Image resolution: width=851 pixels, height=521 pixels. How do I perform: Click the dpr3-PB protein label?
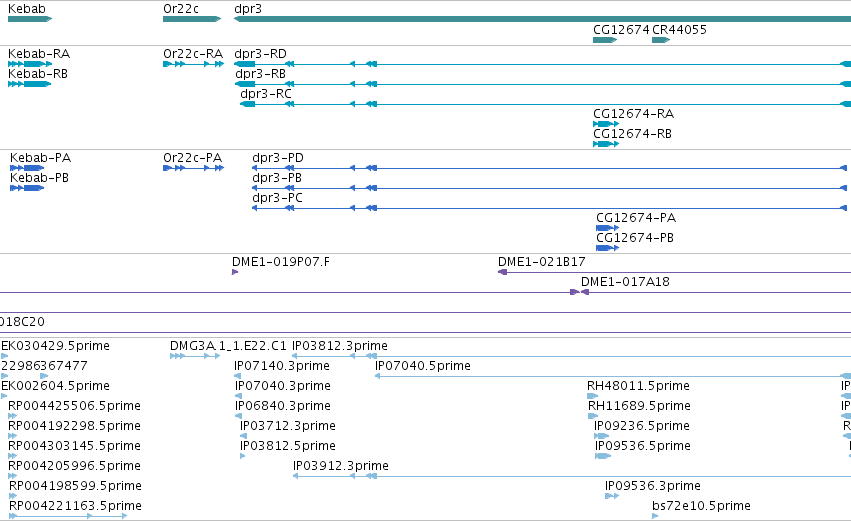[277, 179]
